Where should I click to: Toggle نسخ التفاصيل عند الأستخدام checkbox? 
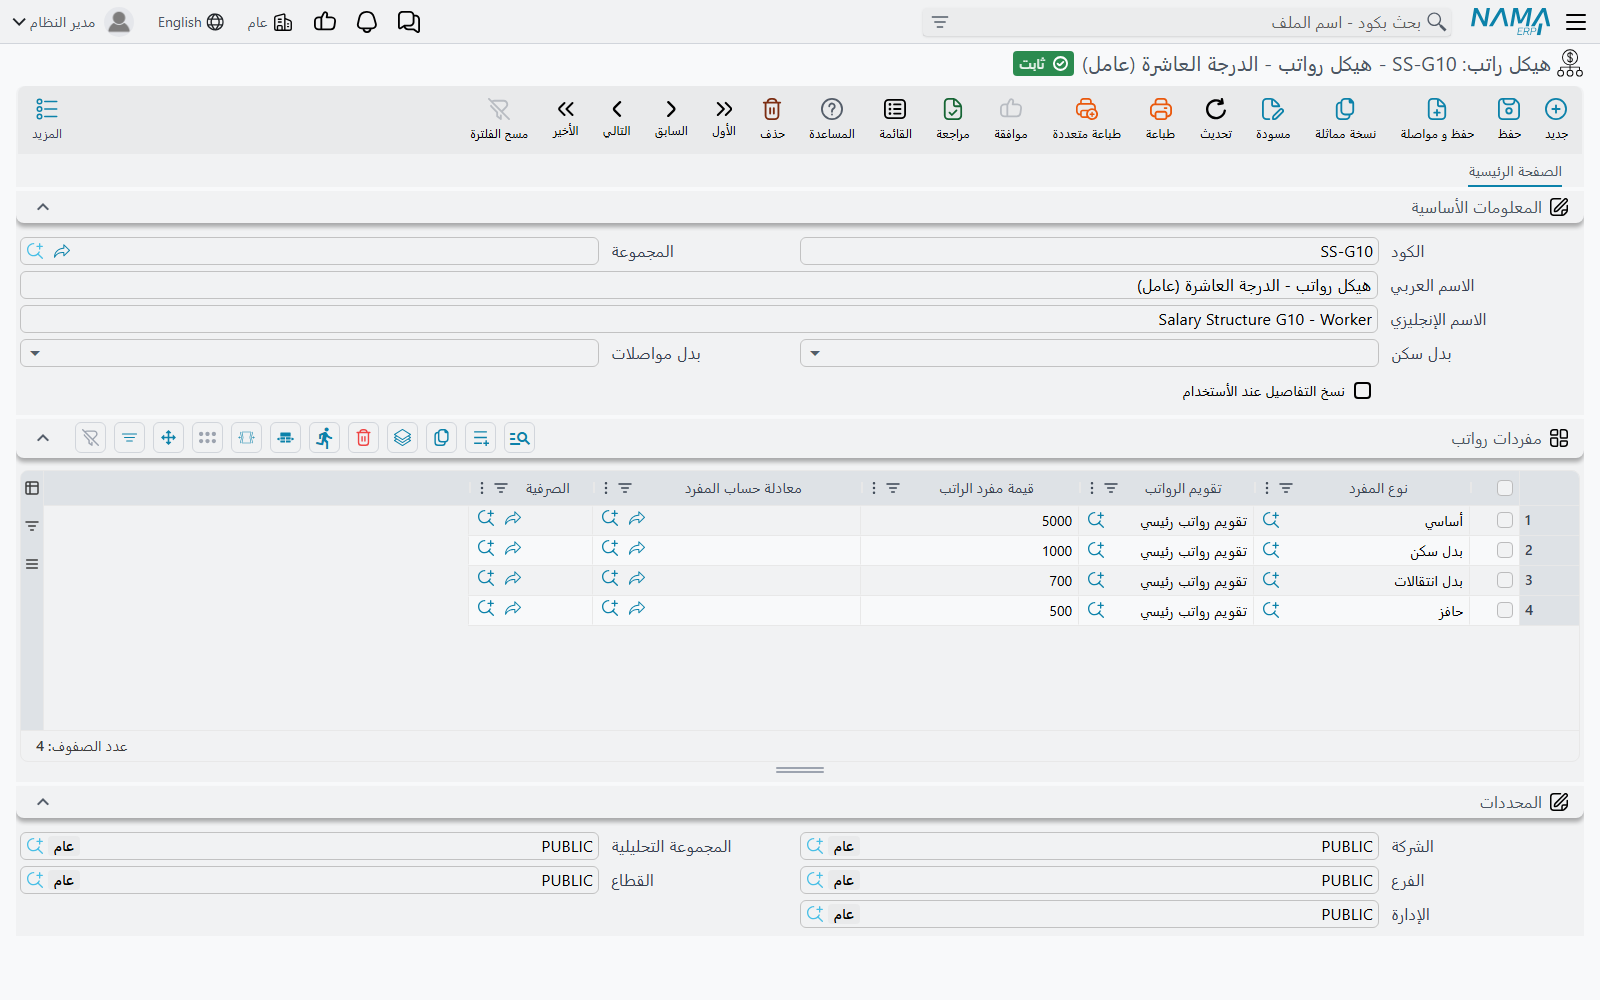1362,391
